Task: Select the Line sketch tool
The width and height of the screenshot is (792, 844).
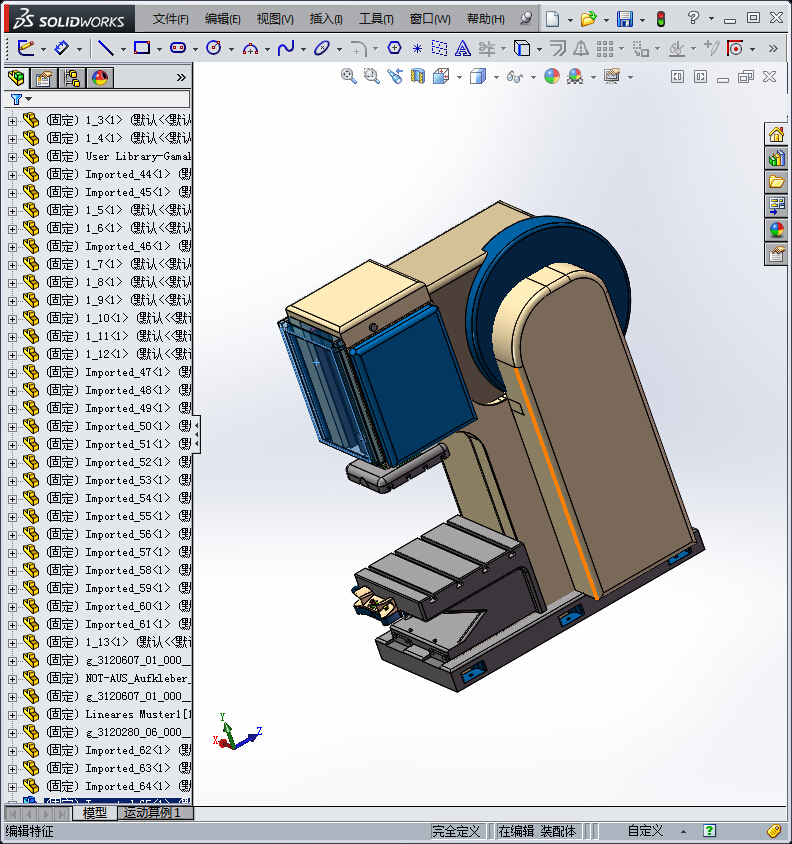Action: 105,48
